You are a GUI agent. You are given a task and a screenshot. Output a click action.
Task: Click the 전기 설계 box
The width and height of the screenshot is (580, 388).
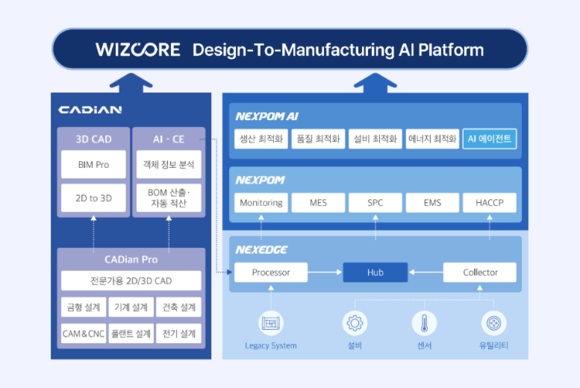click(x=179, y=334)
